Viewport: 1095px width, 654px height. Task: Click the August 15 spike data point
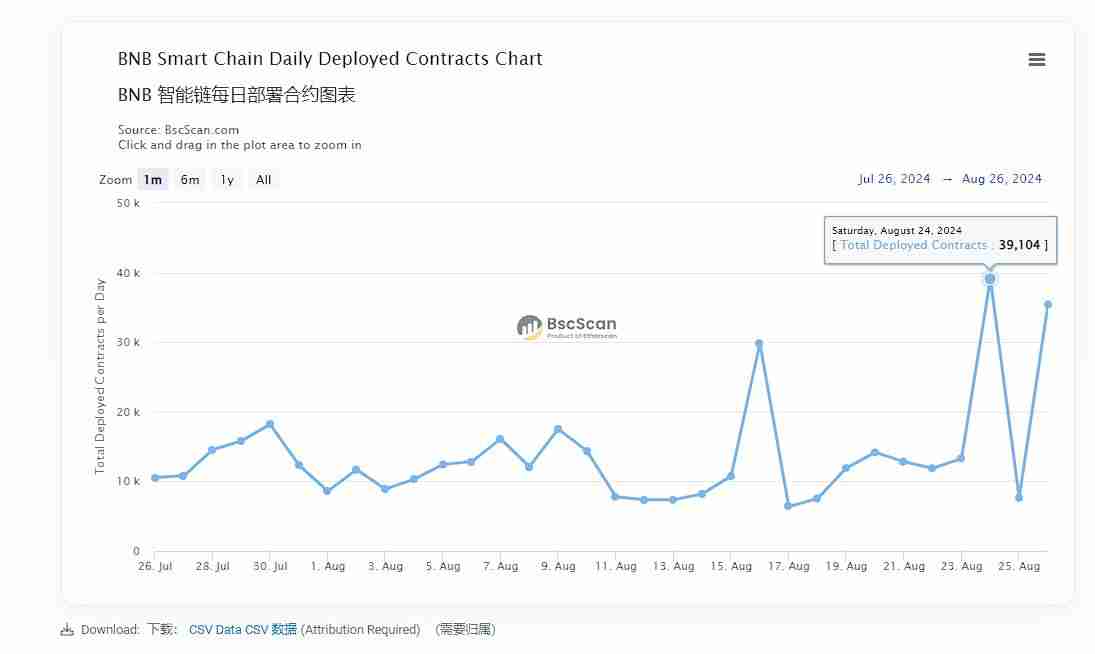click(x=760, y=342)
